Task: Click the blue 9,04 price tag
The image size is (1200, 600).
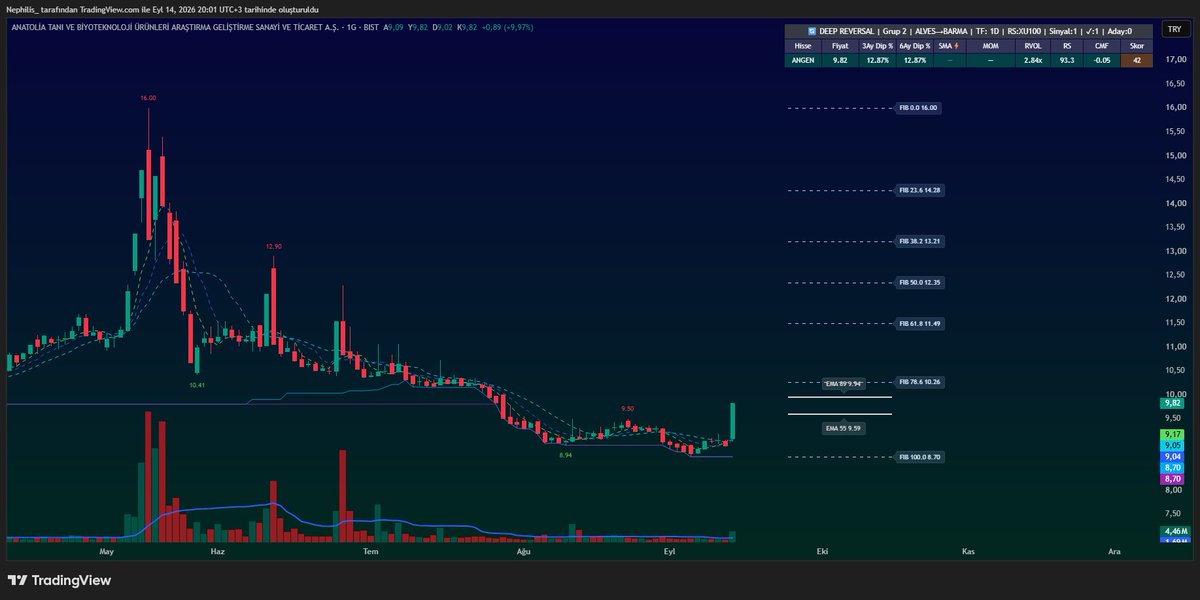Action: click(x=1172, y=457)
